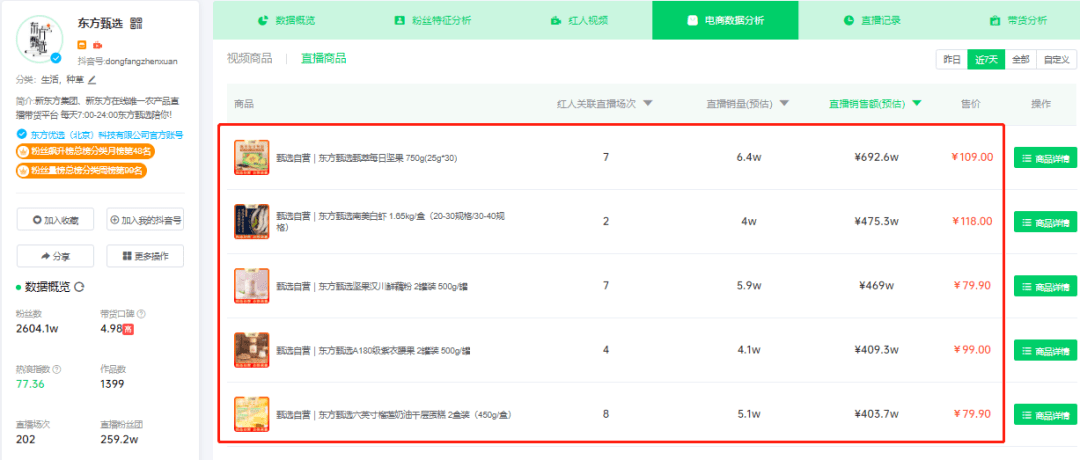Click the sales value ¥692.6w
Image resolution: width=1080 pixels, height=460 pixels.
click(876, 158)
